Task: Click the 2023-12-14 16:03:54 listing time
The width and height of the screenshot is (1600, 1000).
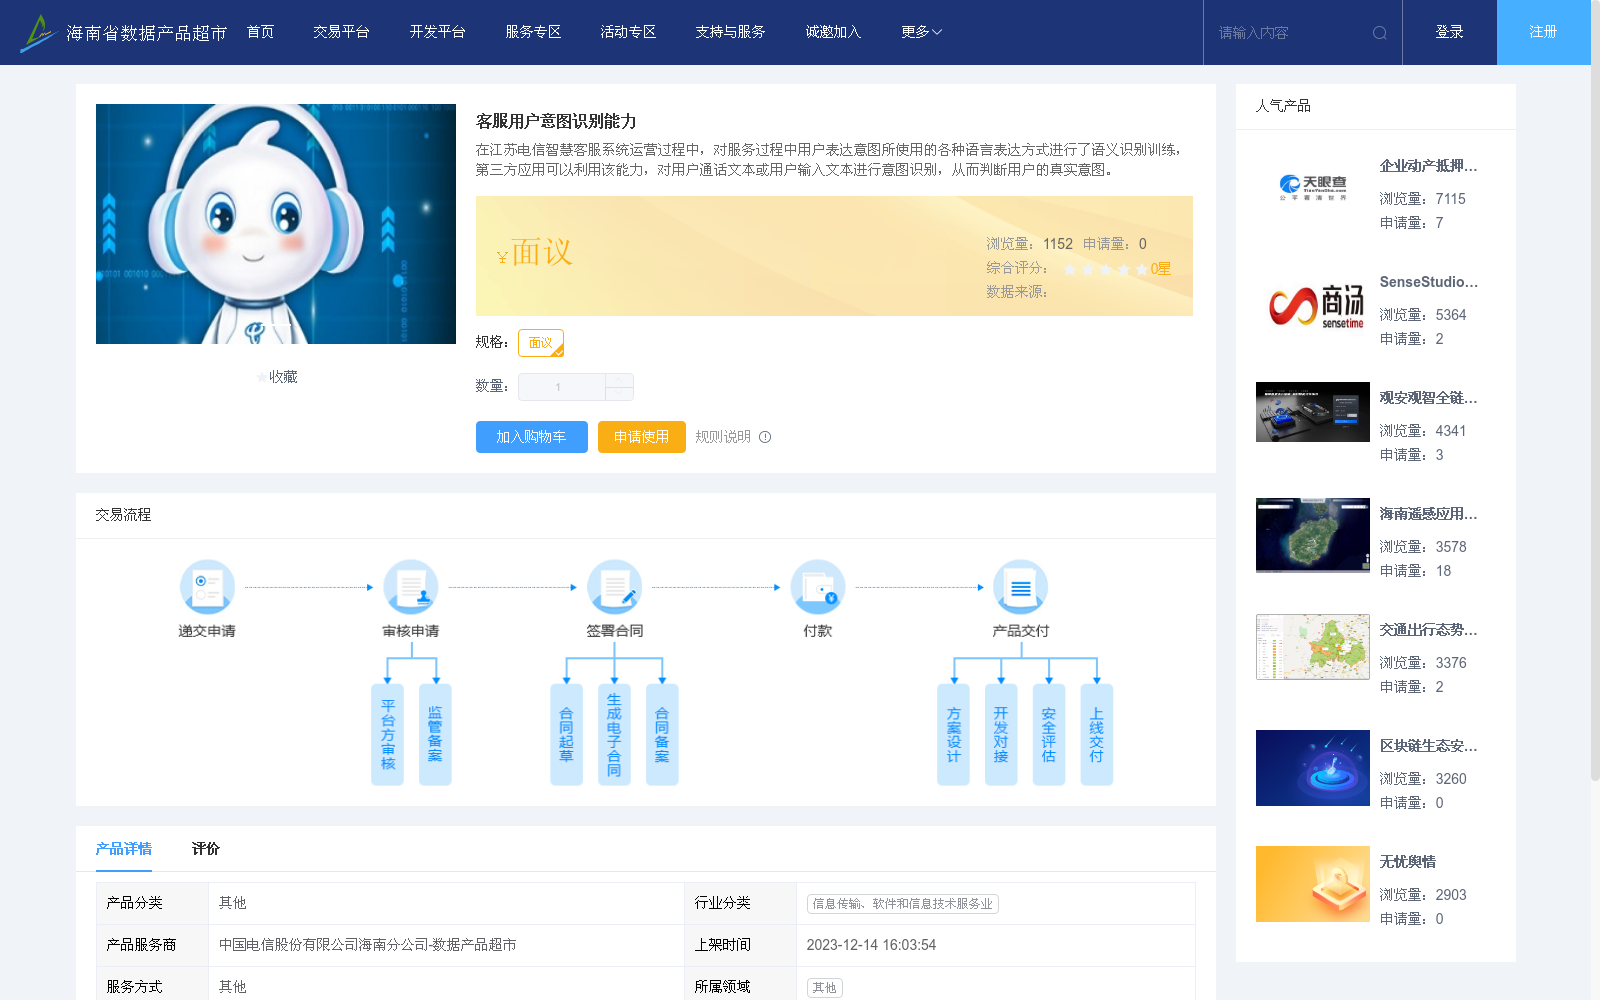Action: (872, 945)
